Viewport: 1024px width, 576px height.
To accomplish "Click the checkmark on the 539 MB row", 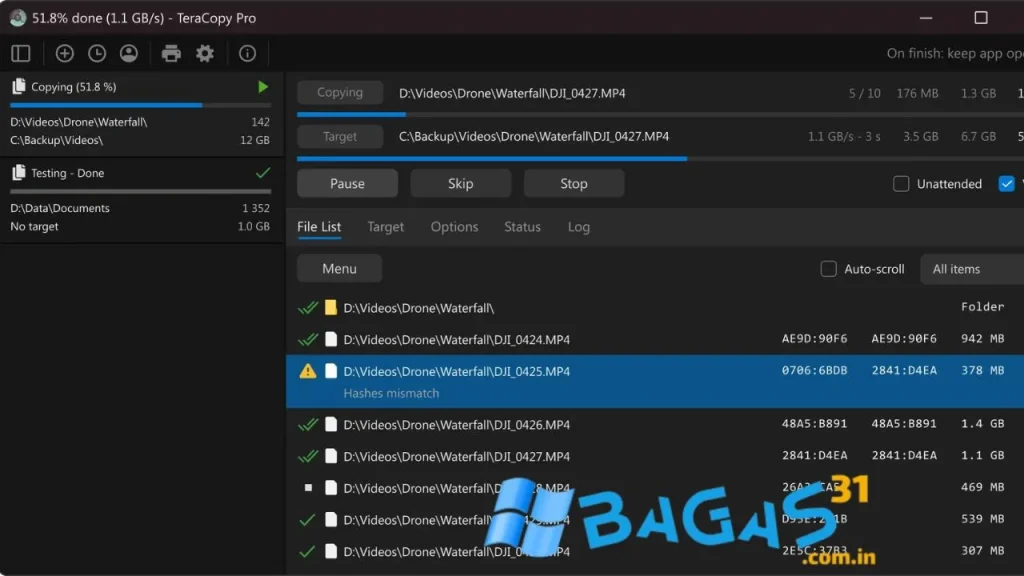I will point(307,520).
